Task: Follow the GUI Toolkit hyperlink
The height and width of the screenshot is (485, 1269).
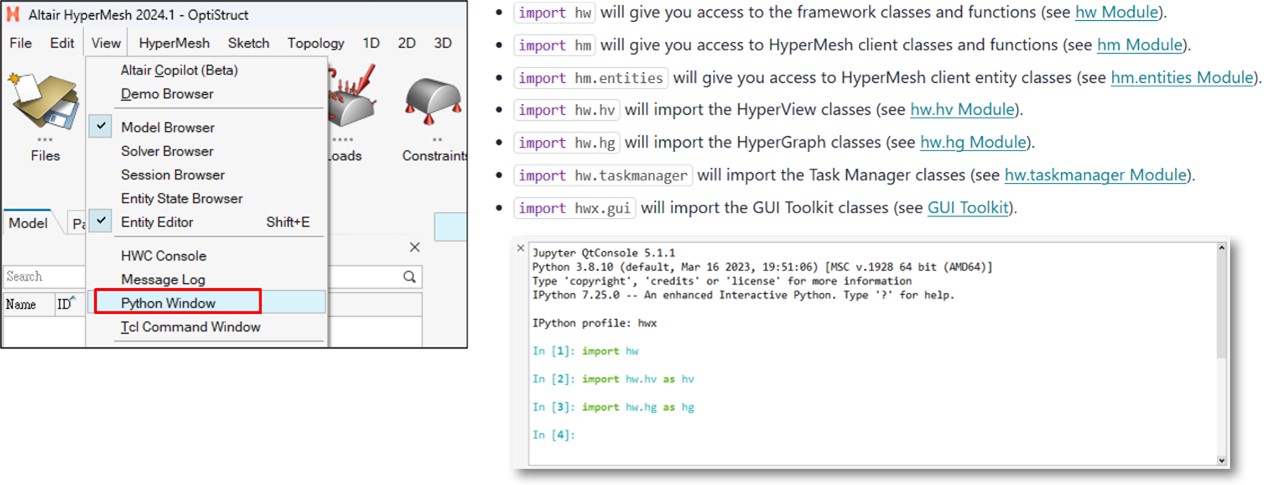Action: point(970,208)
